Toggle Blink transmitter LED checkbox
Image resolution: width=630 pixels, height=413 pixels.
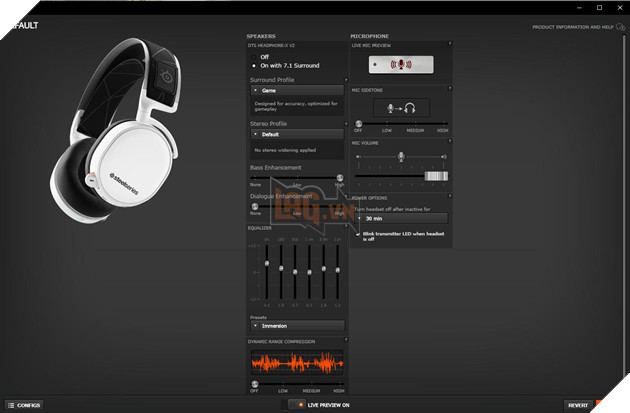(358, 234)
